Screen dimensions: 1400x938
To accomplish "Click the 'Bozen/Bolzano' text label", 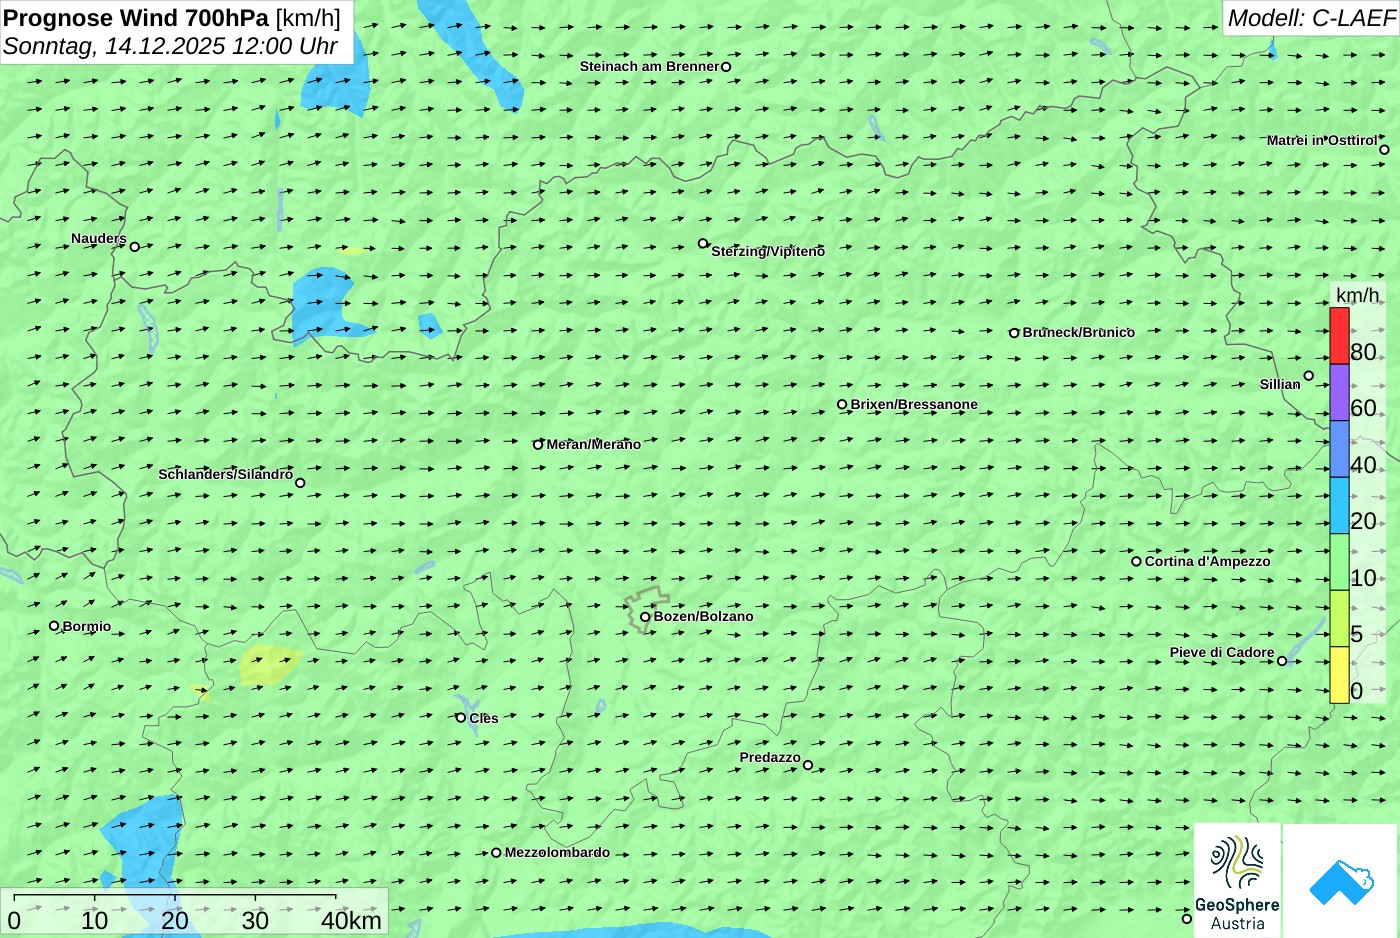I will click(704, 616).
